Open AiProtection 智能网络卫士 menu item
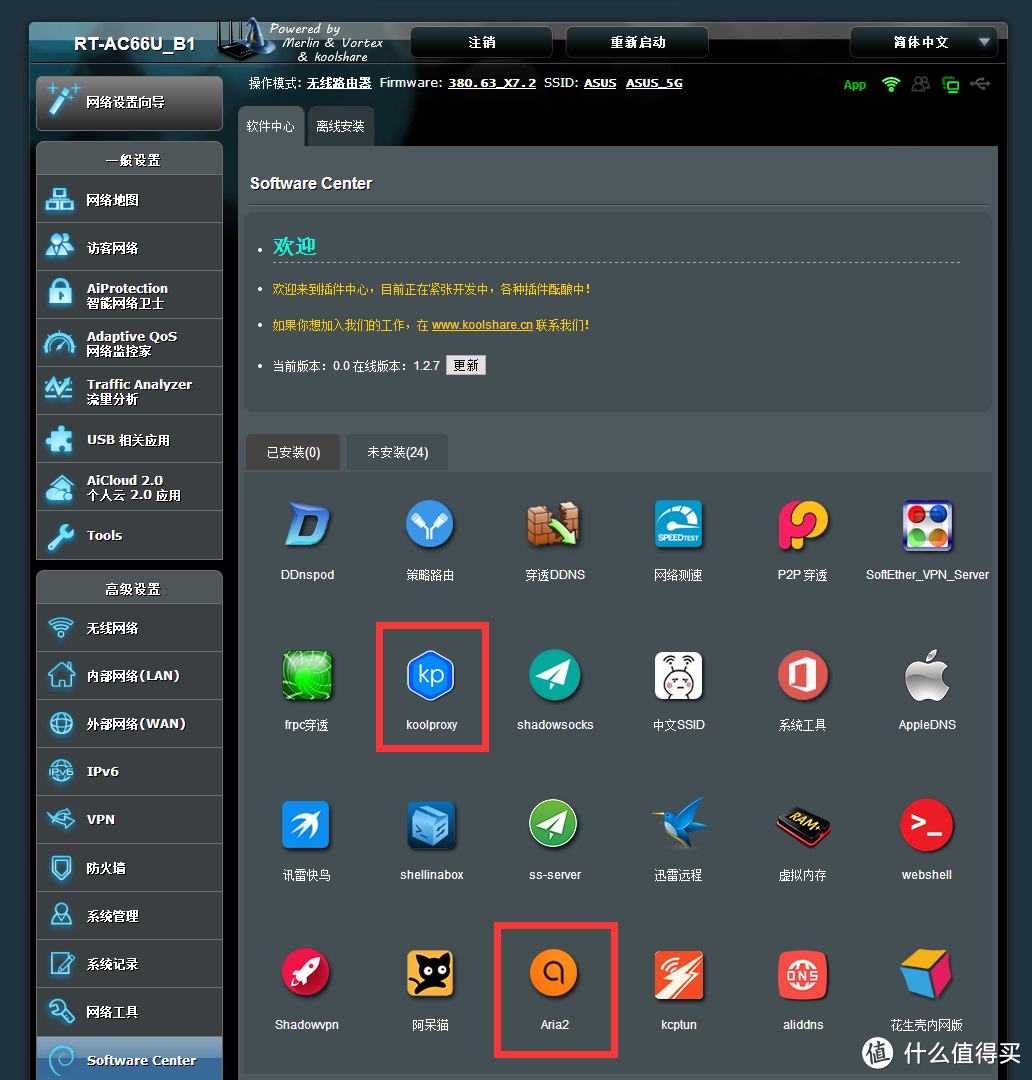 pos(130,295)
